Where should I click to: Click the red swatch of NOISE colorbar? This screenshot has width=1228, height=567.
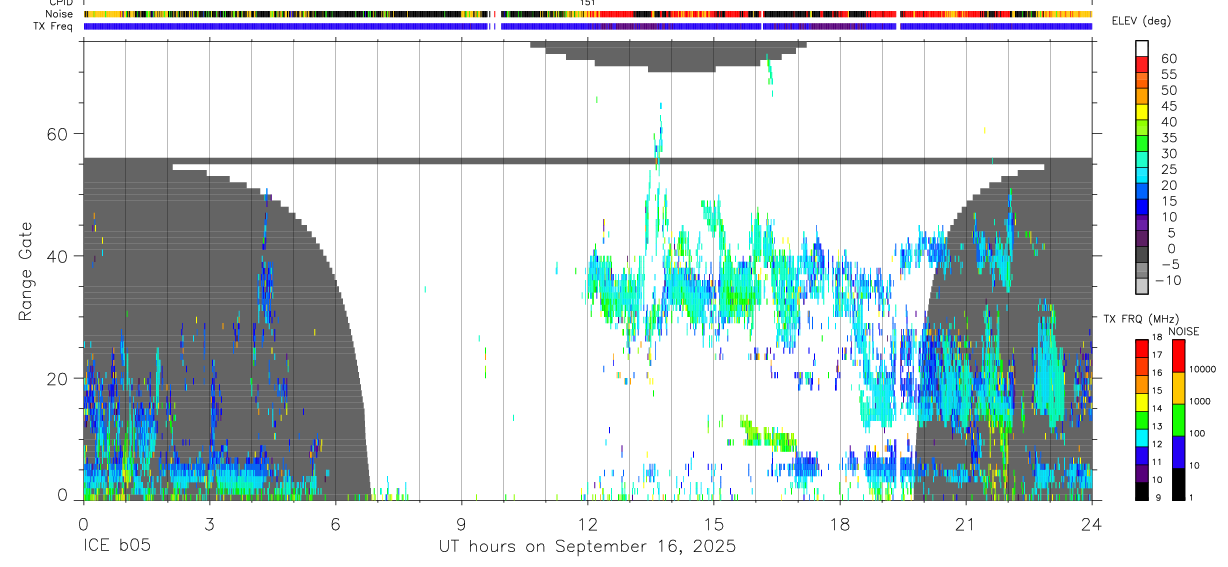click(1179, 356)
